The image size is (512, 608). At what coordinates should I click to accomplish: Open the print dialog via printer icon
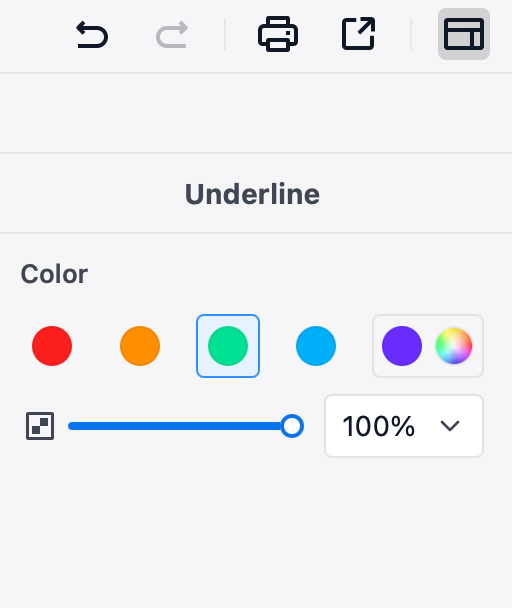tap(278, 34)
